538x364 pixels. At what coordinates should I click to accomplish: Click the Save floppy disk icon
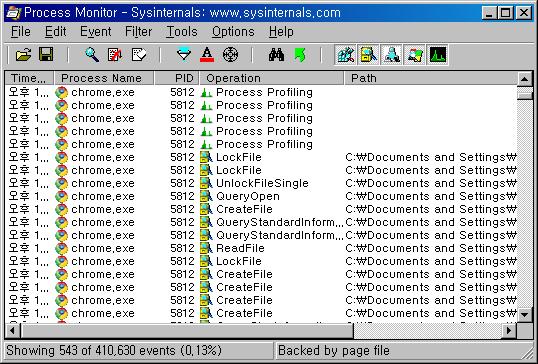point(46,55)
